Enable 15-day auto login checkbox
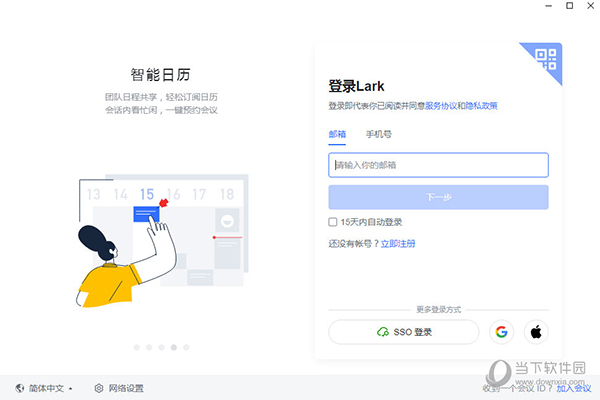 pos(333,222)
